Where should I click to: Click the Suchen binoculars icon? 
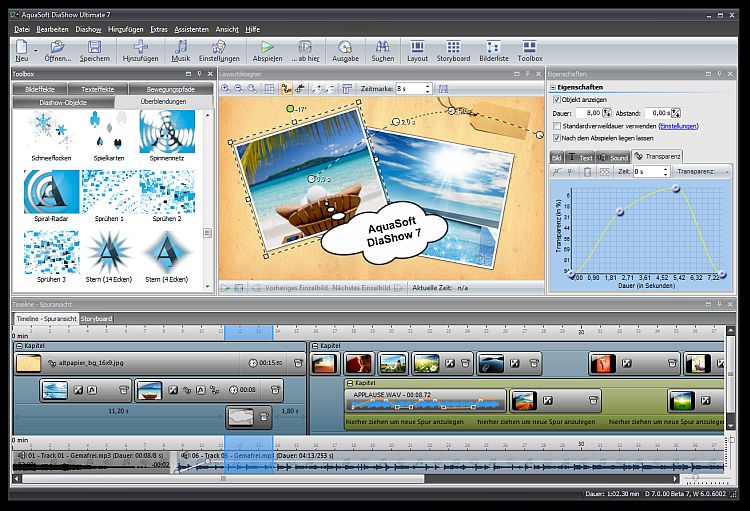pos(382,46)
